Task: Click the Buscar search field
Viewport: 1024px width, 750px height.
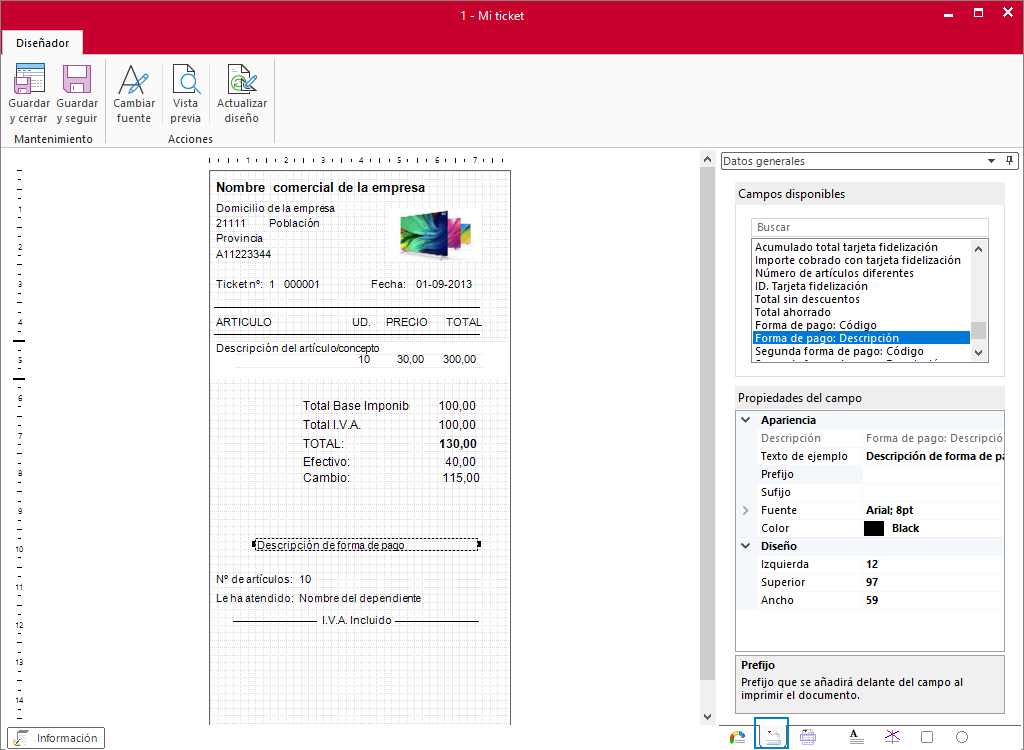Action: (869, 227)
